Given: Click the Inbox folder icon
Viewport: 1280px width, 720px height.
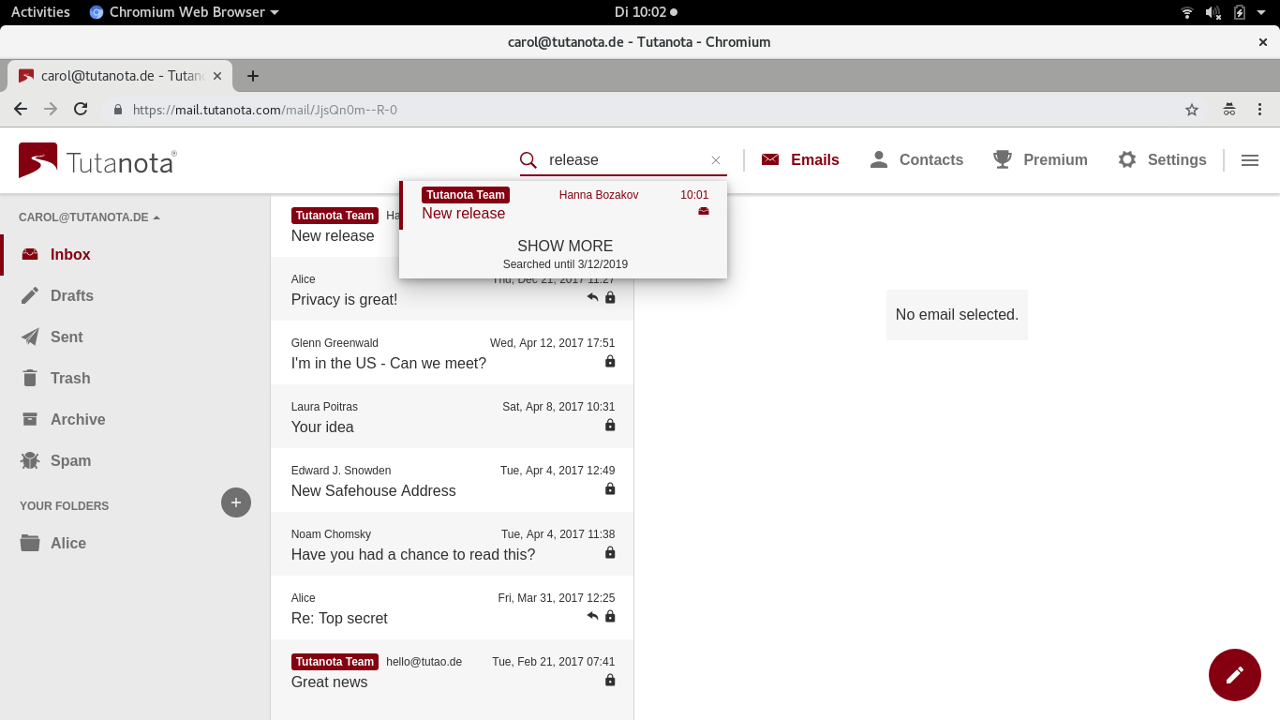Looking at the screenshot, I should 30,255.
